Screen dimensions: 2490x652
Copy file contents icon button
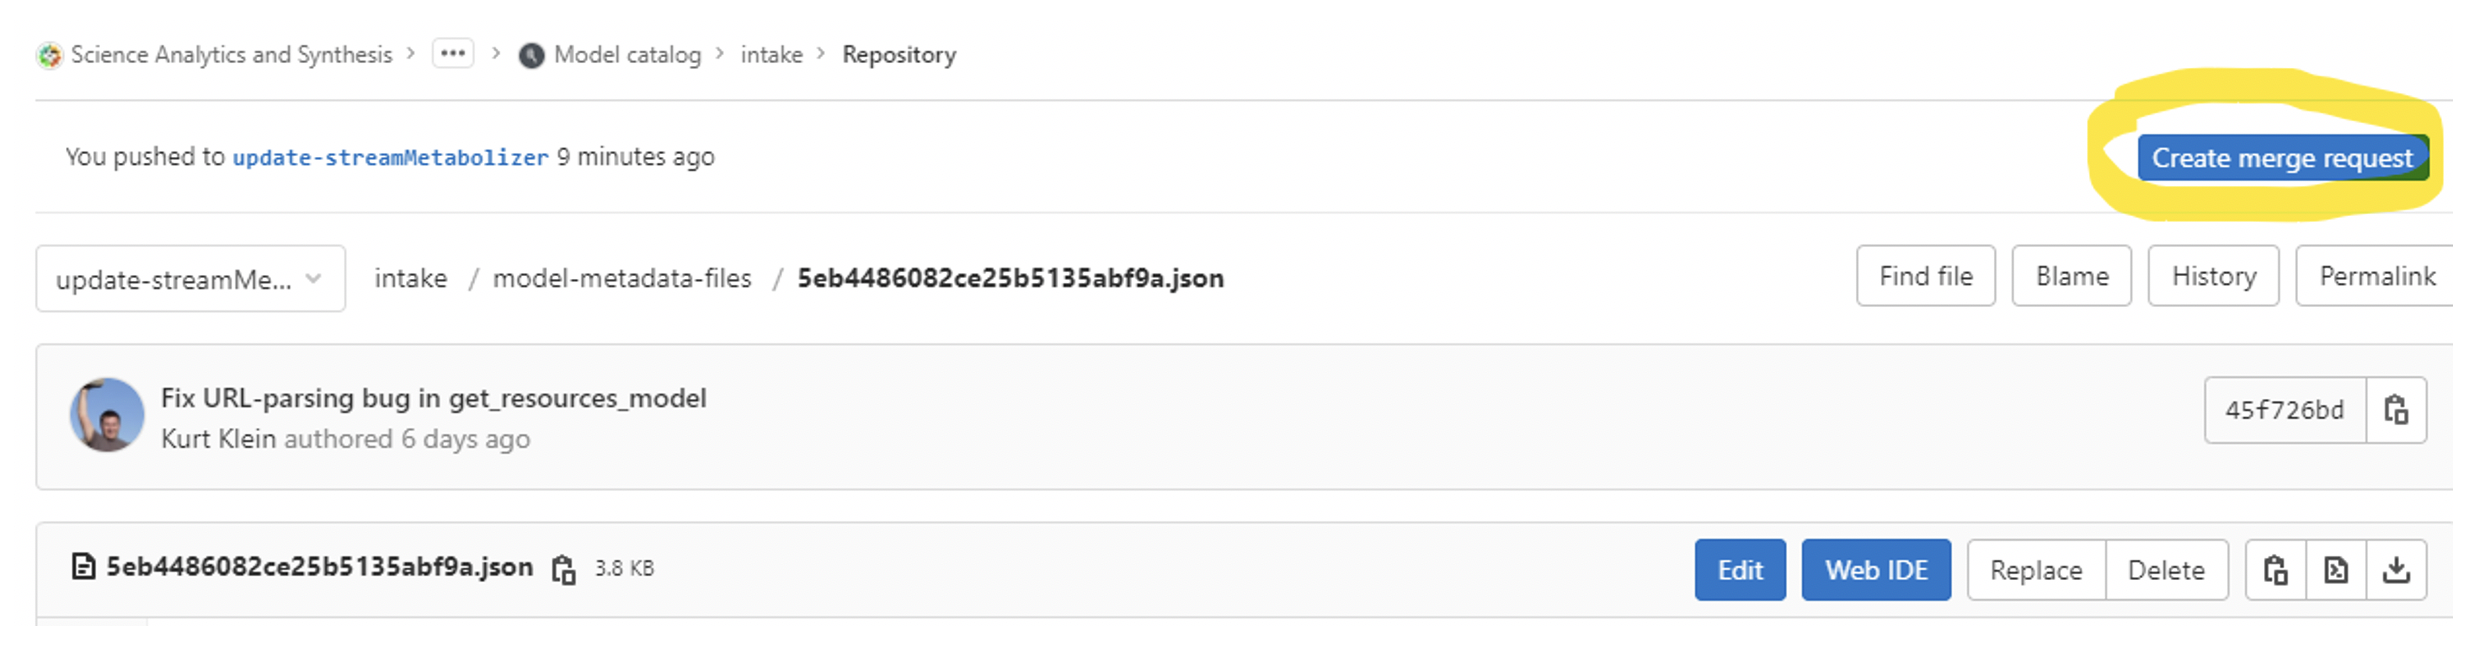pyautogui.click(x=2275, y=570)
